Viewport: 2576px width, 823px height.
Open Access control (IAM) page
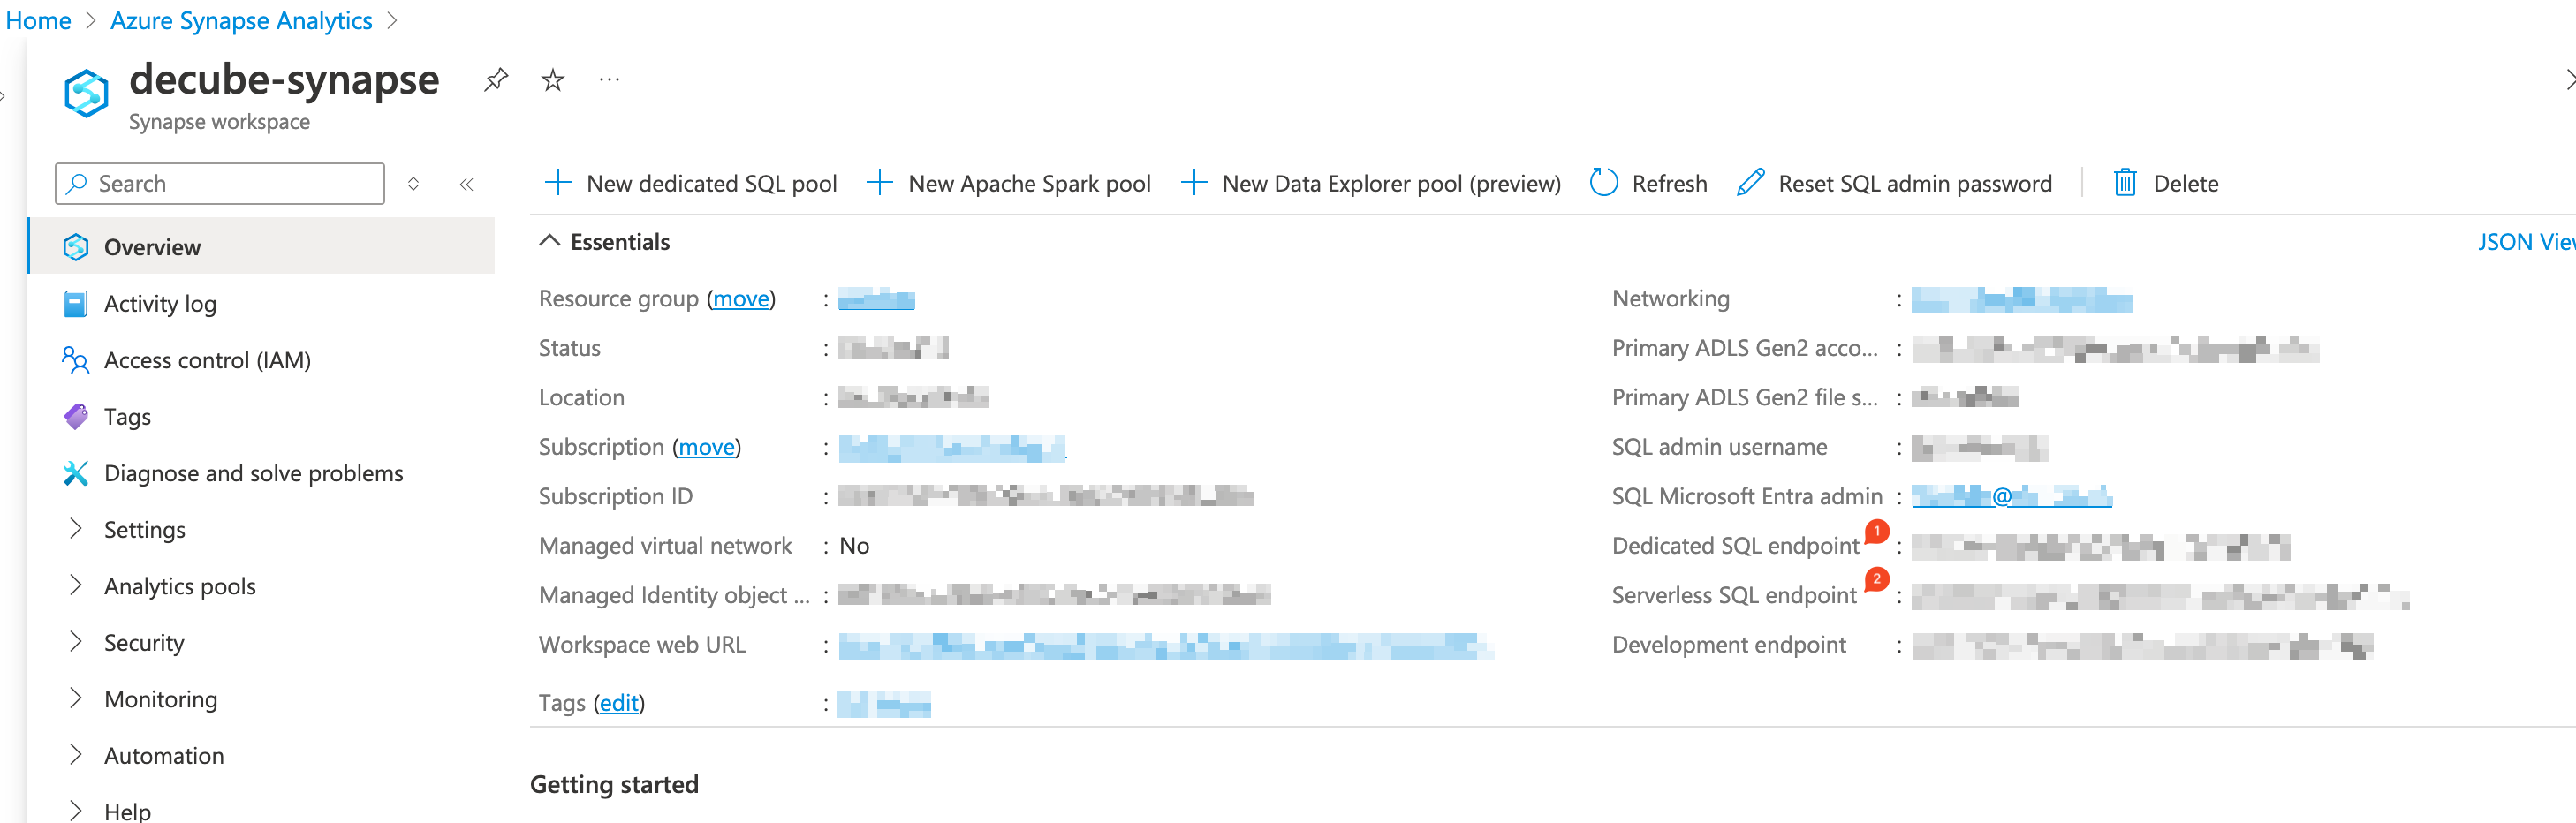(x=207, y=360)
